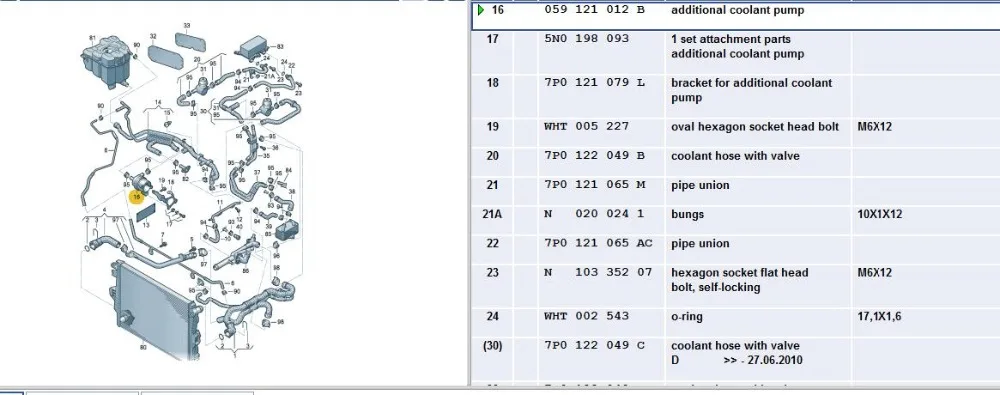Click the M6X12 remark in row 19

(875, 127)
